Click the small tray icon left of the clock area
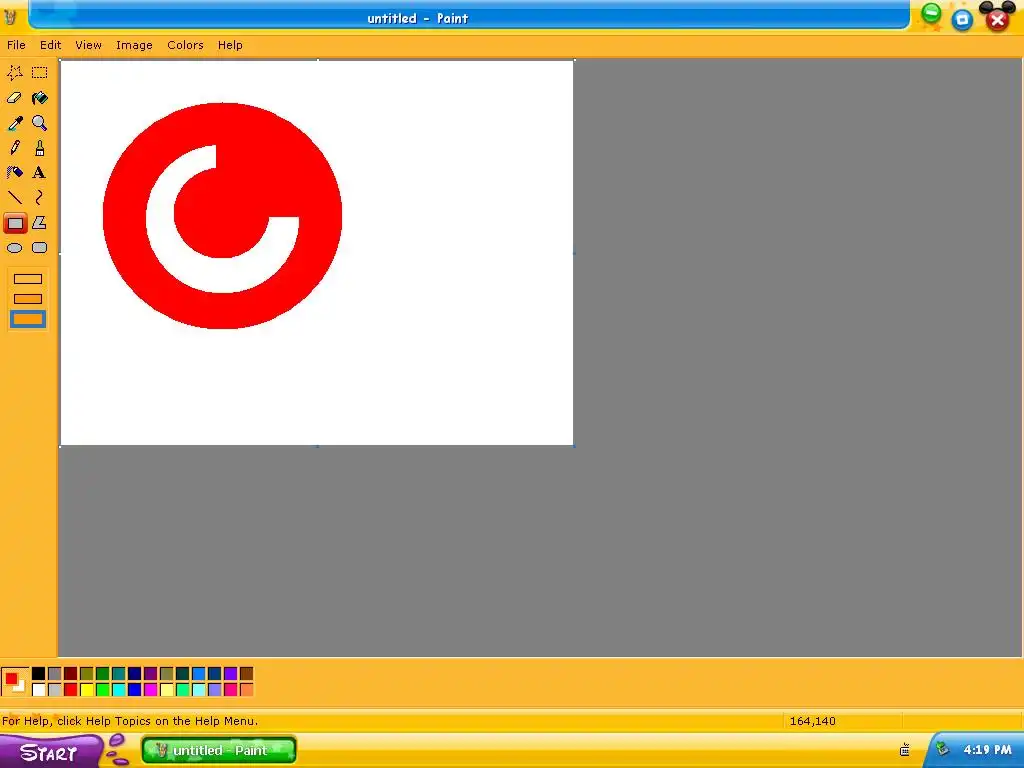The width and height of the screenshot is (1024, 768). (x=904, y=750)
